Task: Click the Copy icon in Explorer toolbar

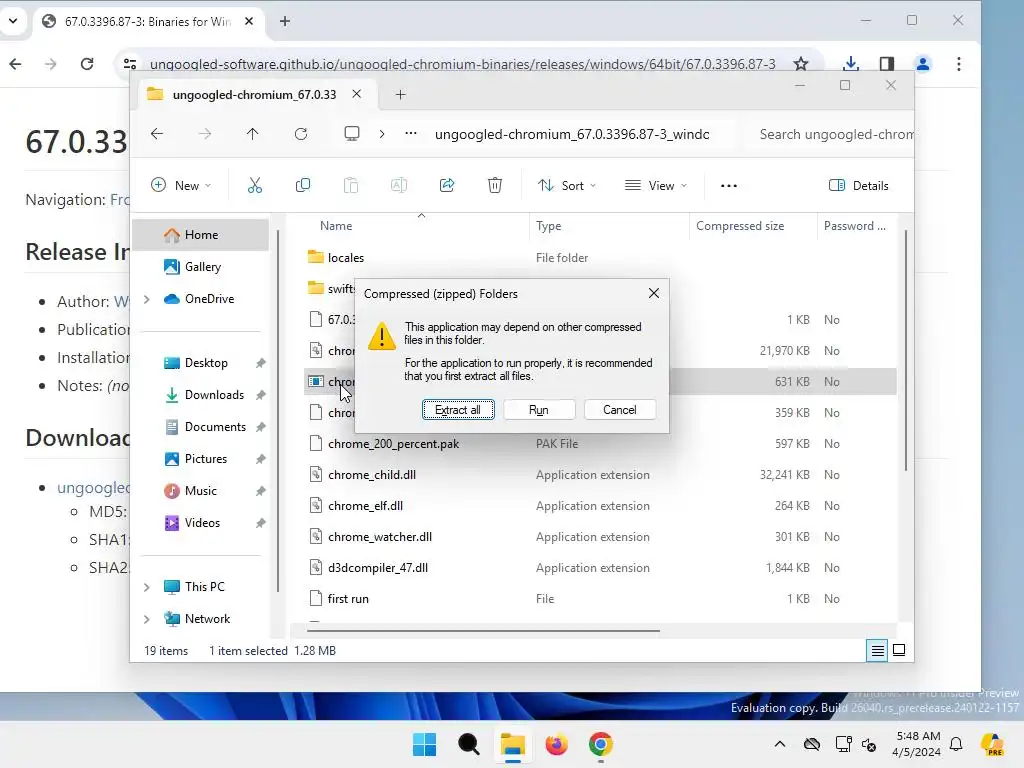Action: click(303, 185)
